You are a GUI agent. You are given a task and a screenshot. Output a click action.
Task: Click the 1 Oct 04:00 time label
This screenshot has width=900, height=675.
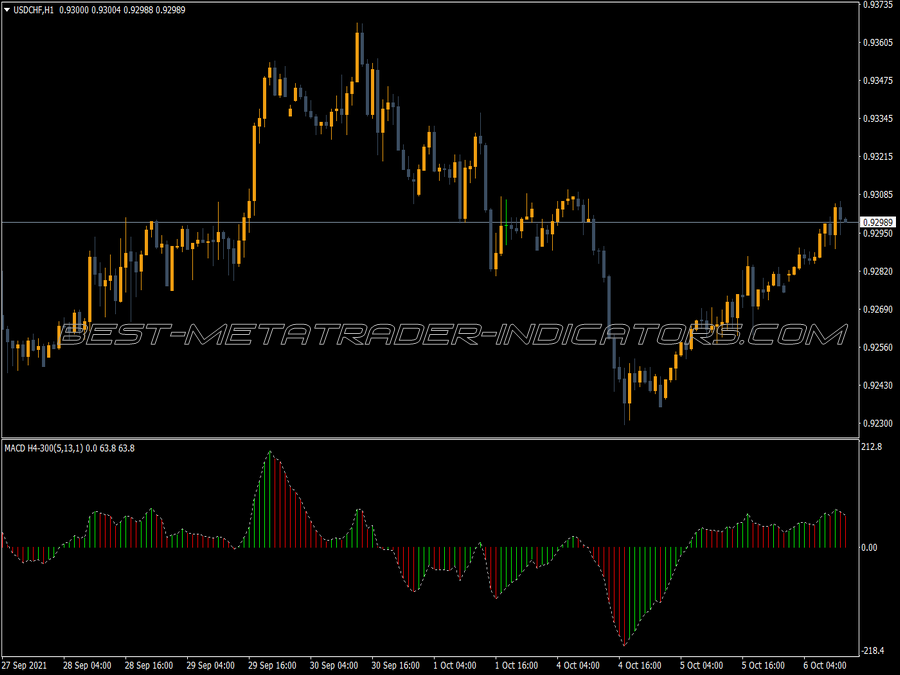[x=455, y=665]
